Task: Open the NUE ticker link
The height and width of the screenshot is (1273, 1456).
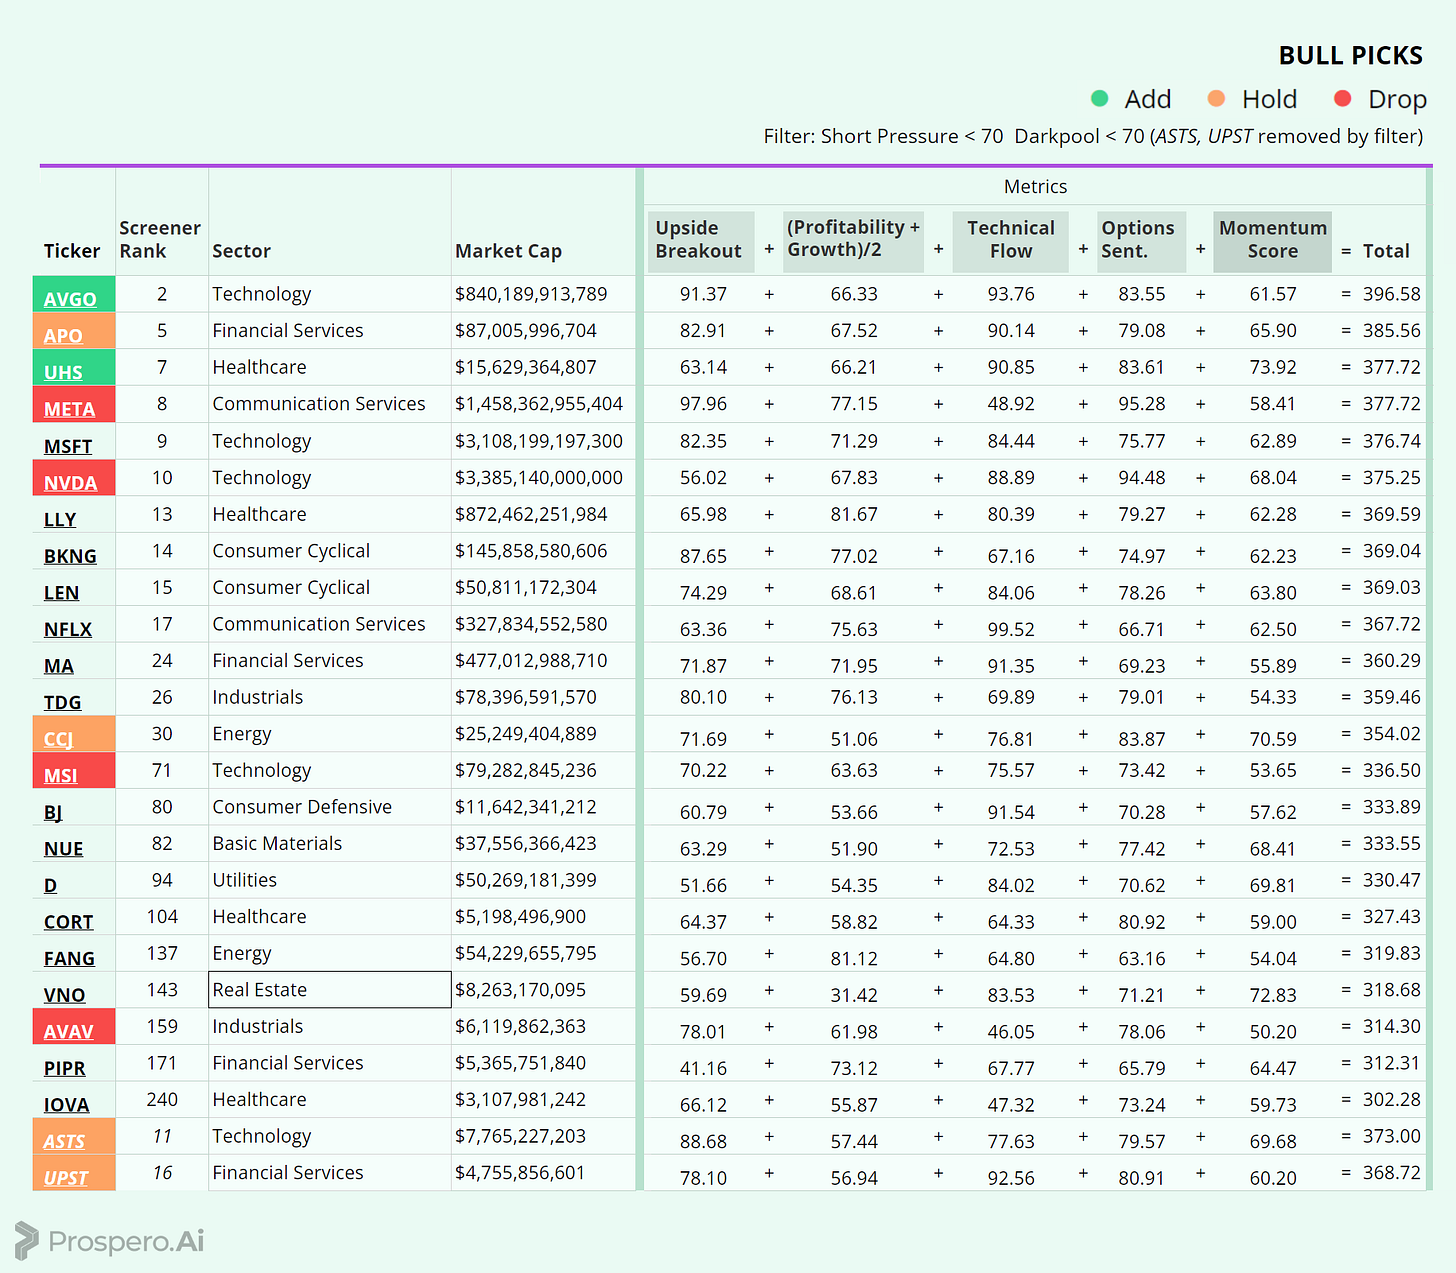Action: point(63,849)
